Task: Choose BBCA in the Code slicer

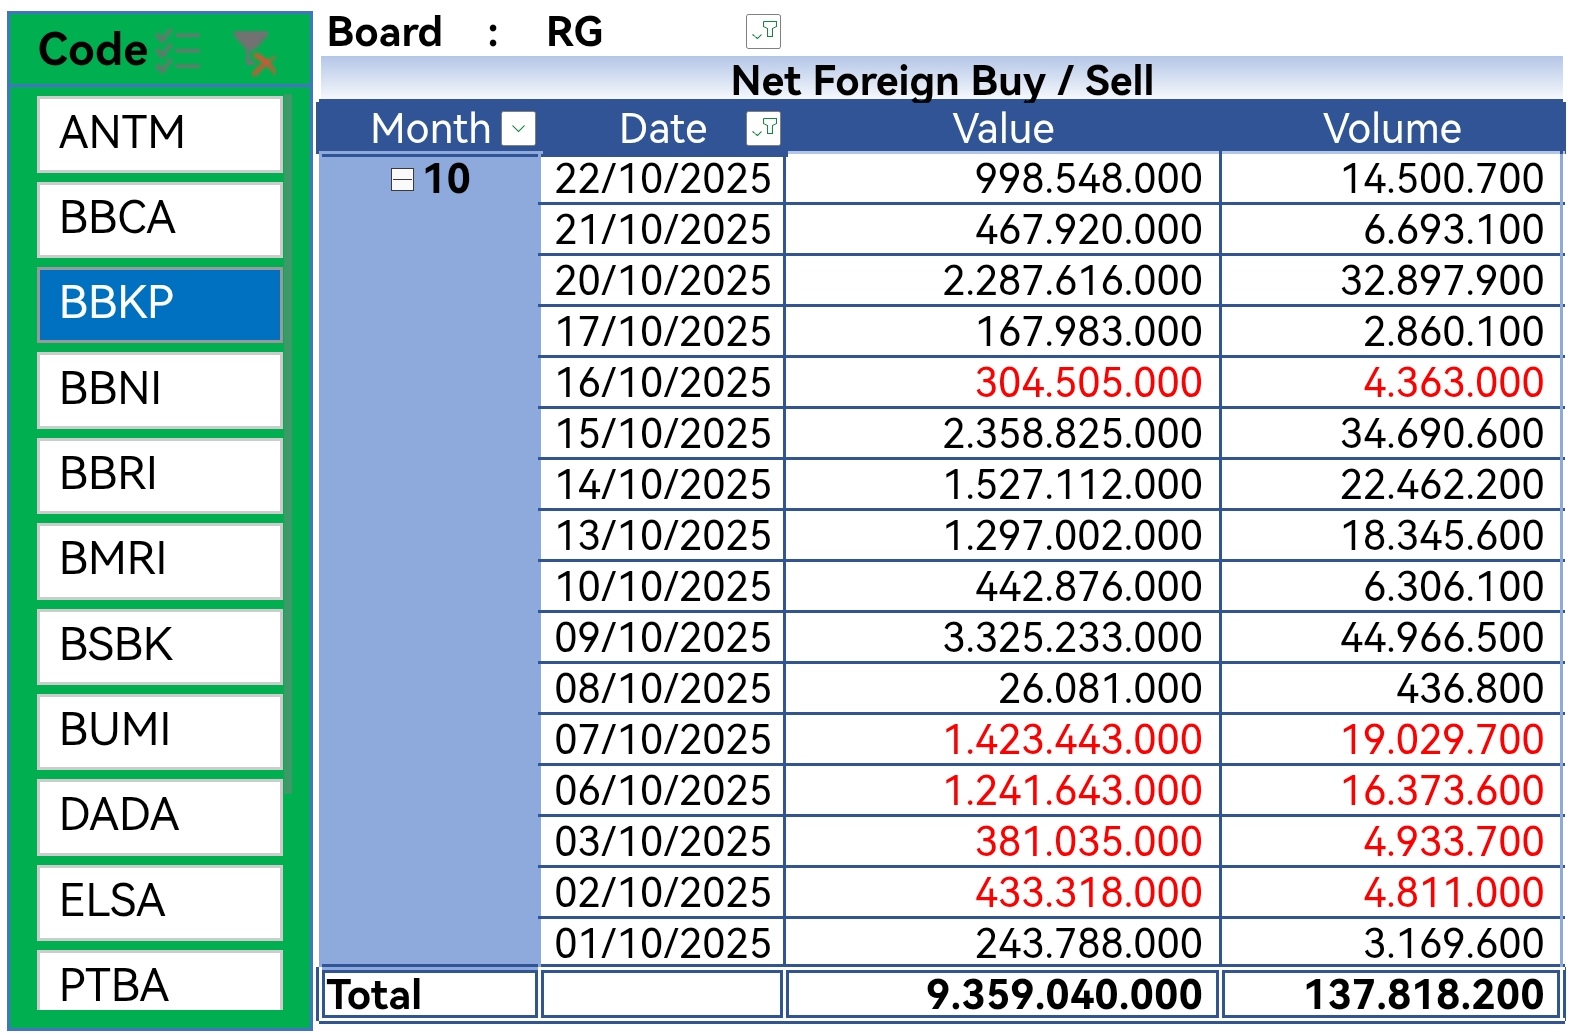Action: click(x=160, y=218)
